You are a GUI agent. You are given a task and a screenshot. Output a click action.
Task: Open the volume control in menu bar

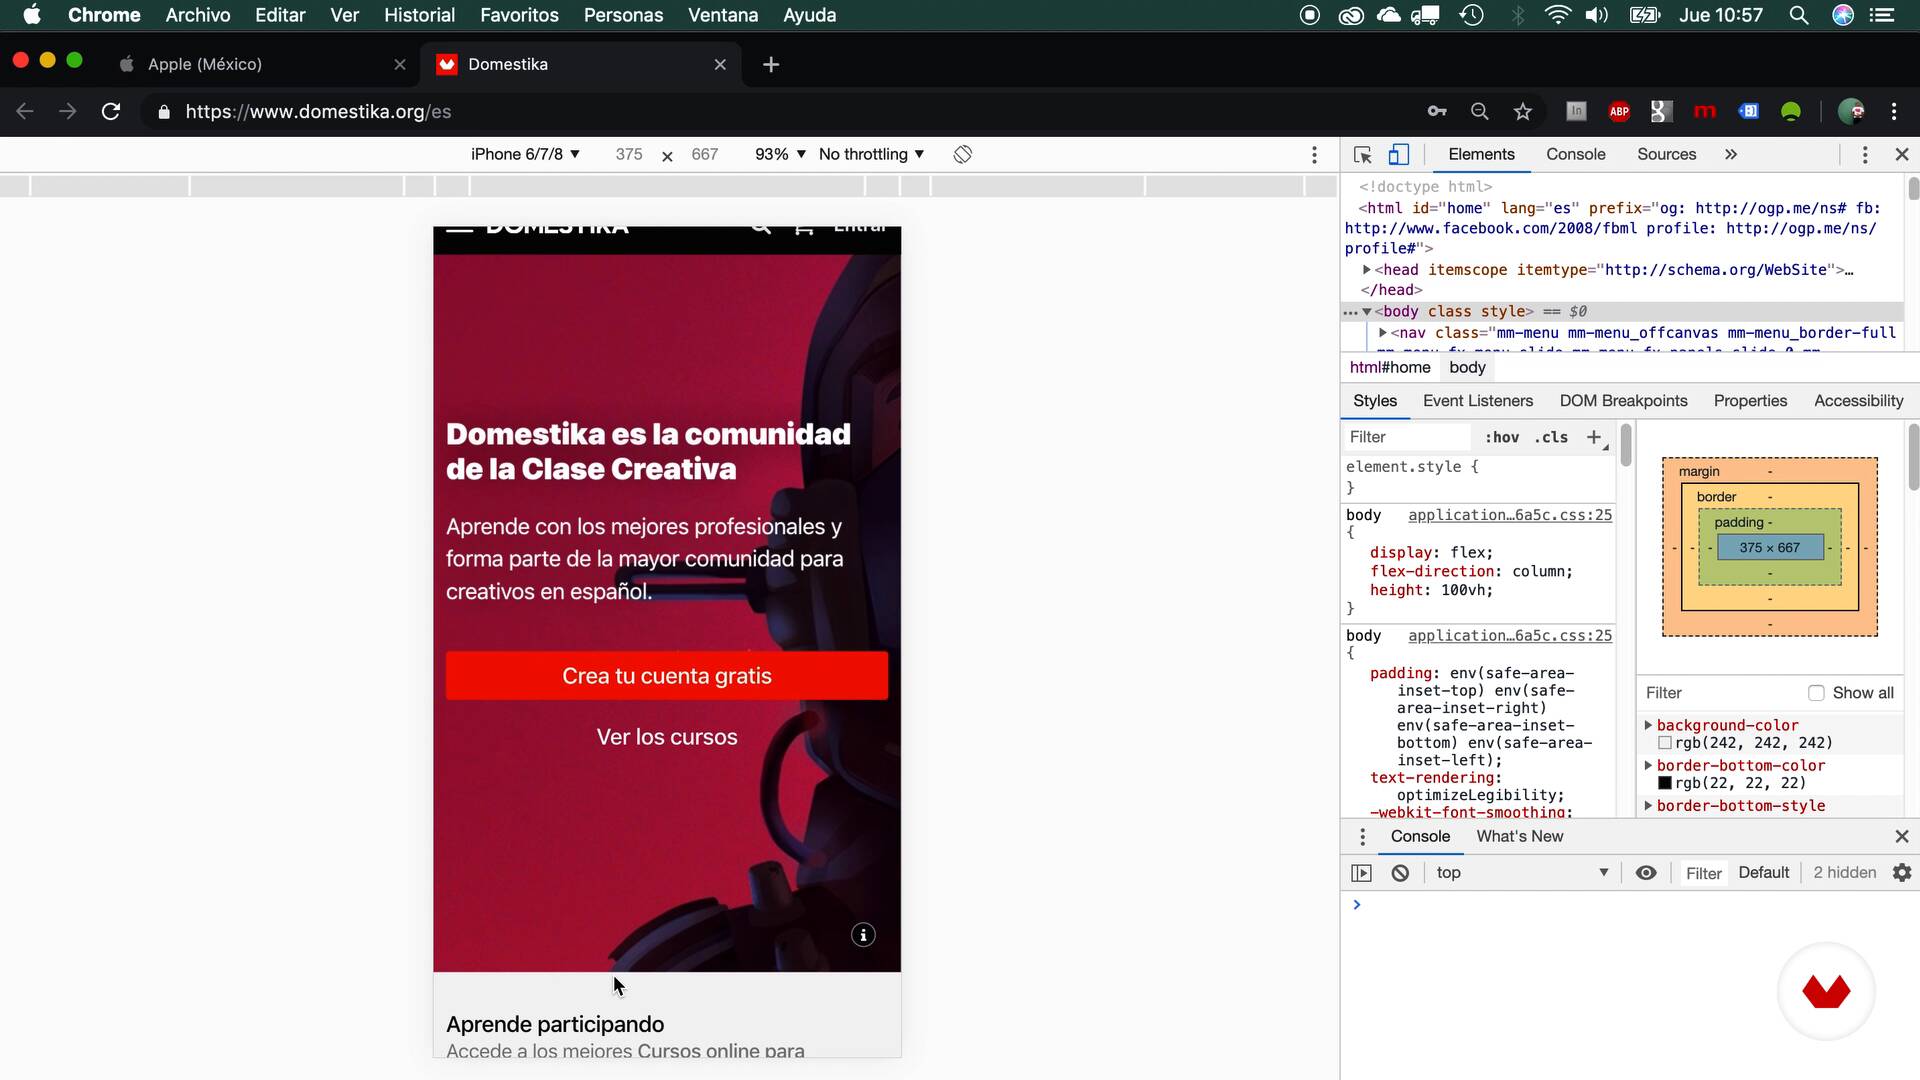click(x=1597, y=15)
